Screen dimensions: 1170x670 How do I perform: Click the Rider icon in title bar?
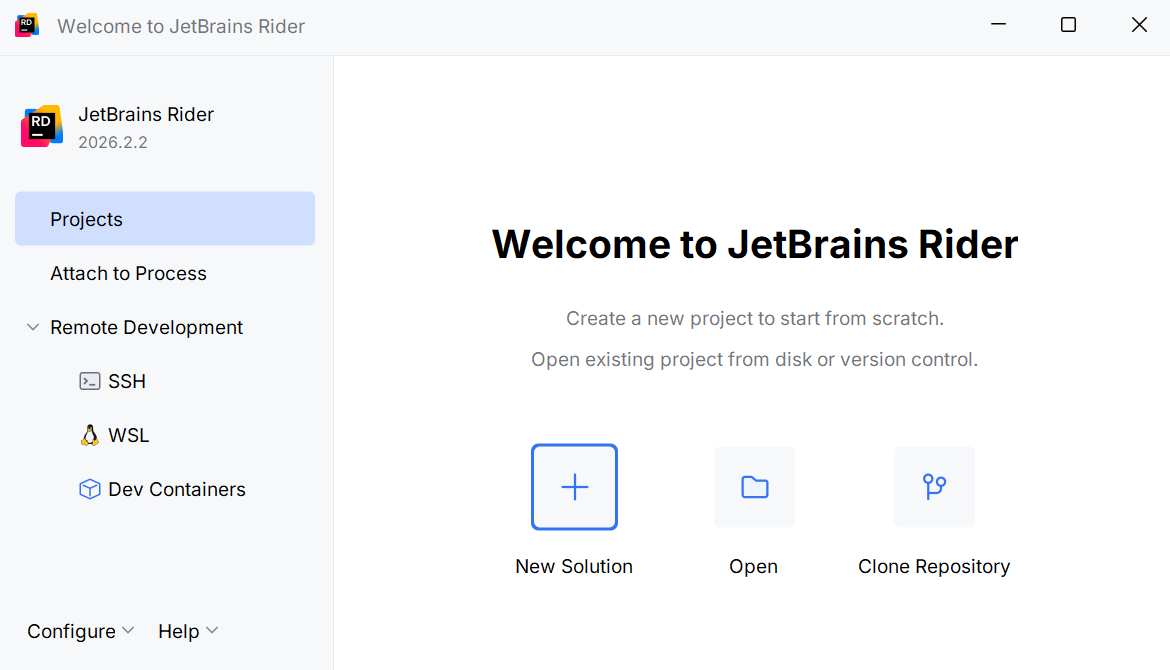pyautogui.click(x=27, y=25)
